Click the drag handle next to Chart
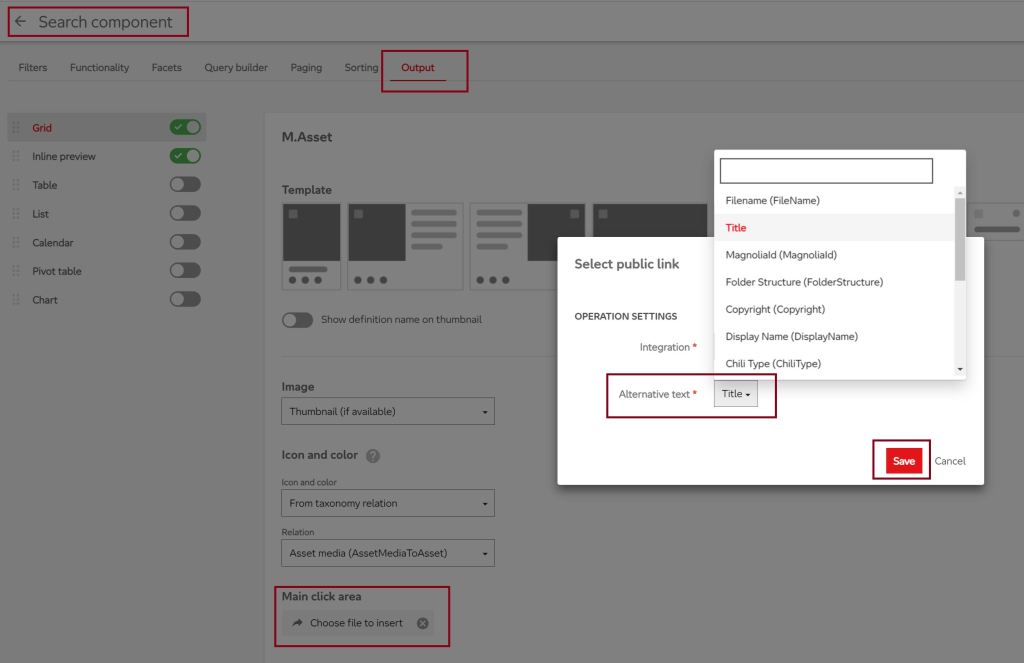Image resolution: width=1024 pixels, height=663 pixels. tap(15, 300)
